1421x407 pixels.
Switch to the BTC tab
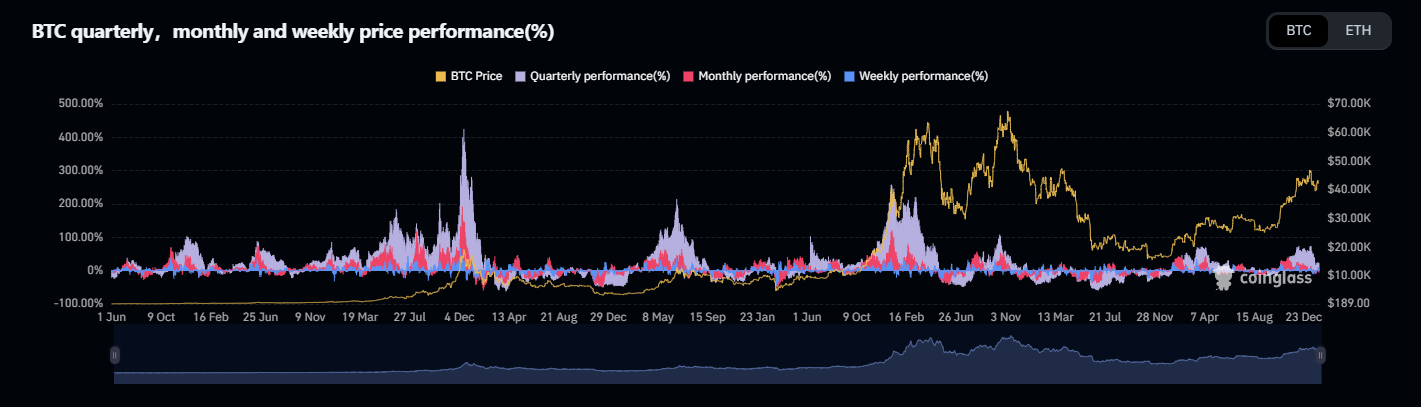point(1298,30)
